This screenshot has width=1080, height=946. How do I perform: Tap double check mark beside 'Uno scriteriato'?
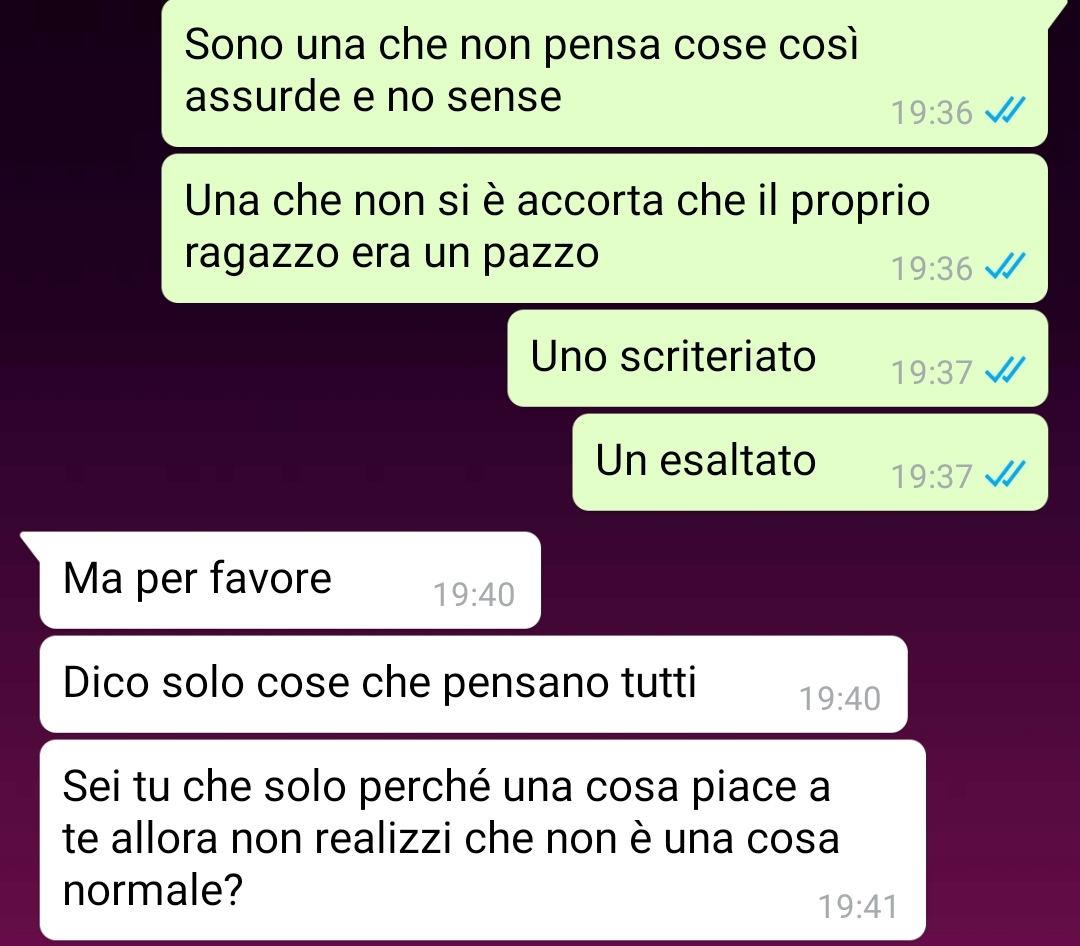1005,370
